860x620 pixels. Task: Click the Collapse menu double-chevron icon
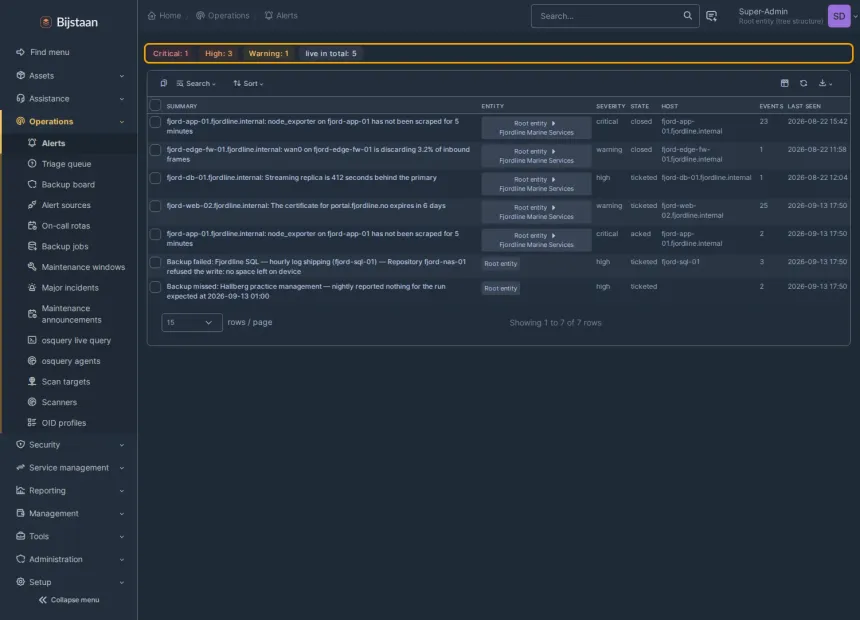tap(43, 600)
